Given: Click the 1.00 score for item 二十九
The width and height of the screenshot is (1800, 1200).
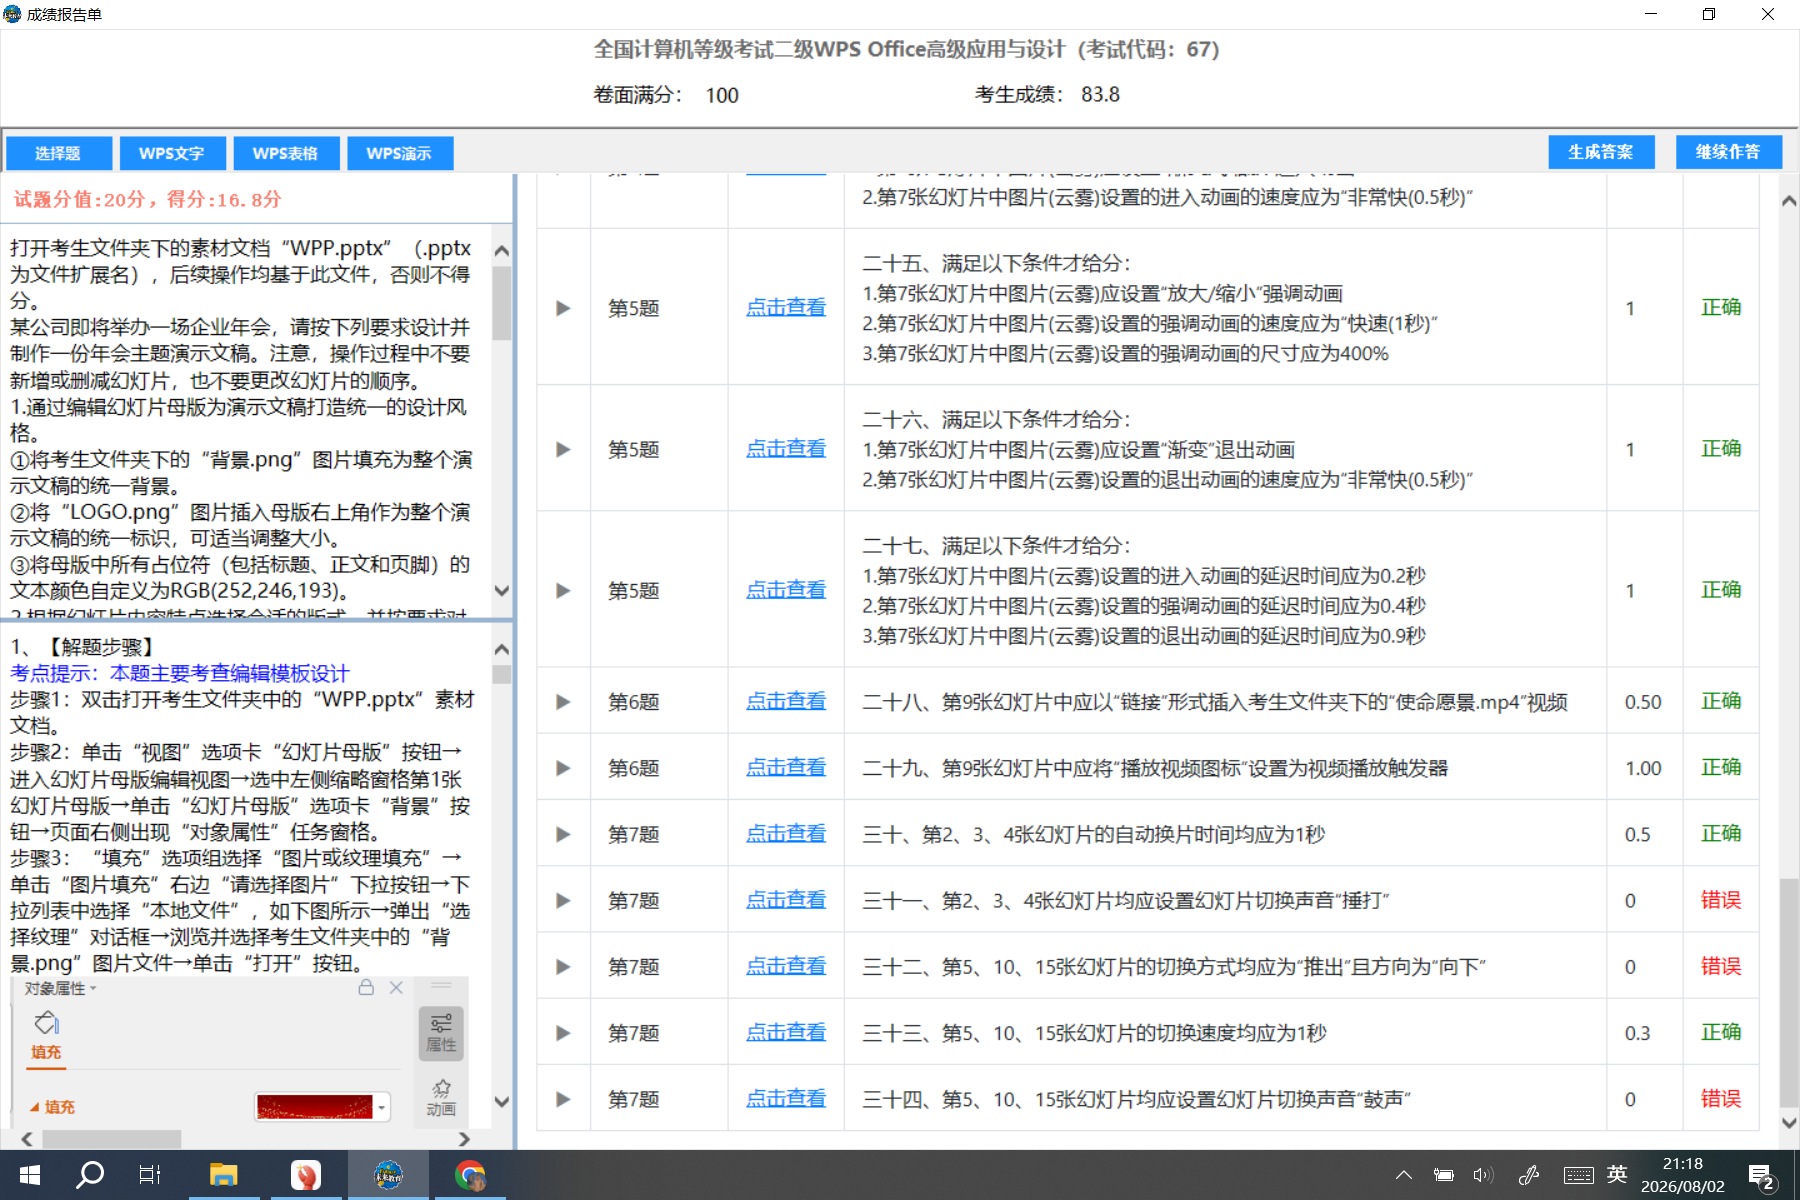Looking at the screenshot, I should (x=1643, y=768).
